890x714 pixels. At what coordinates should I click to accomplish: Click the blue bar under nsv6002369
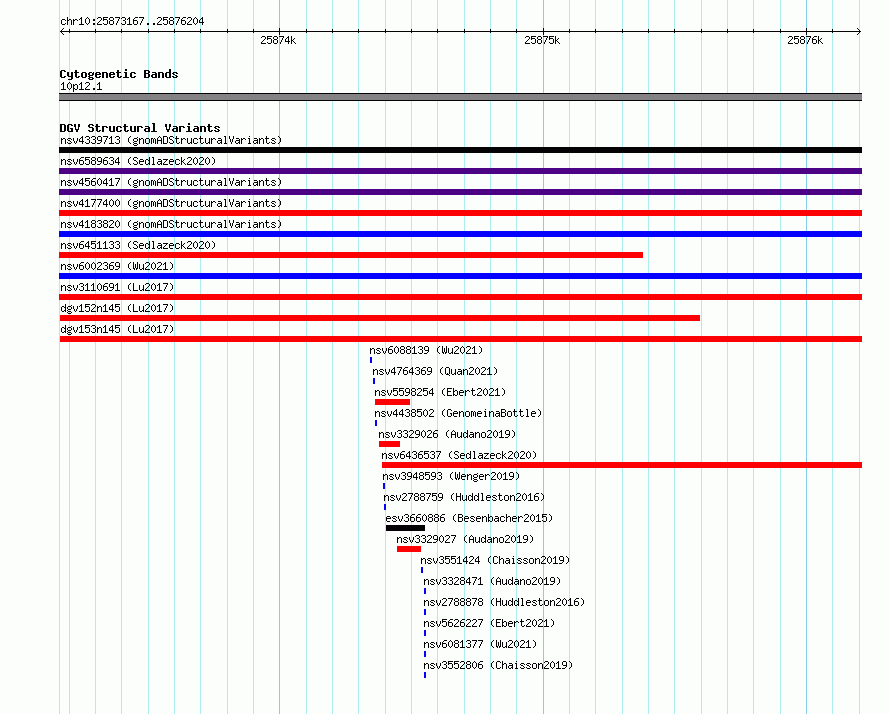coord(460,276)
